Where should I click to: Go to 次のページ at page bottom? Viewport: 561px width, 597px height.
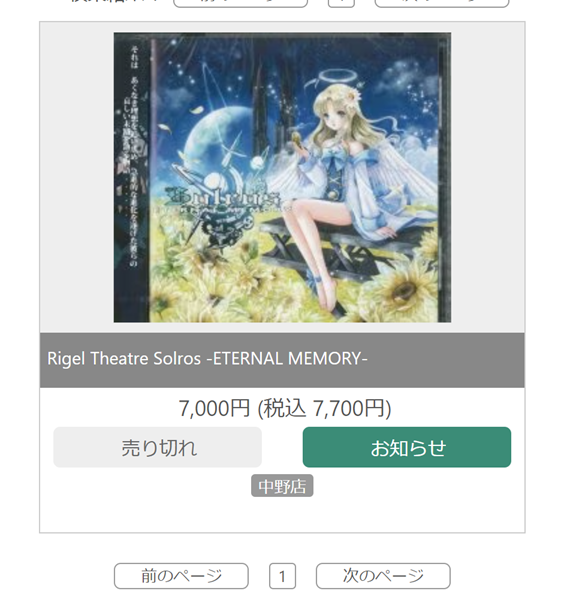click(383, 576)
